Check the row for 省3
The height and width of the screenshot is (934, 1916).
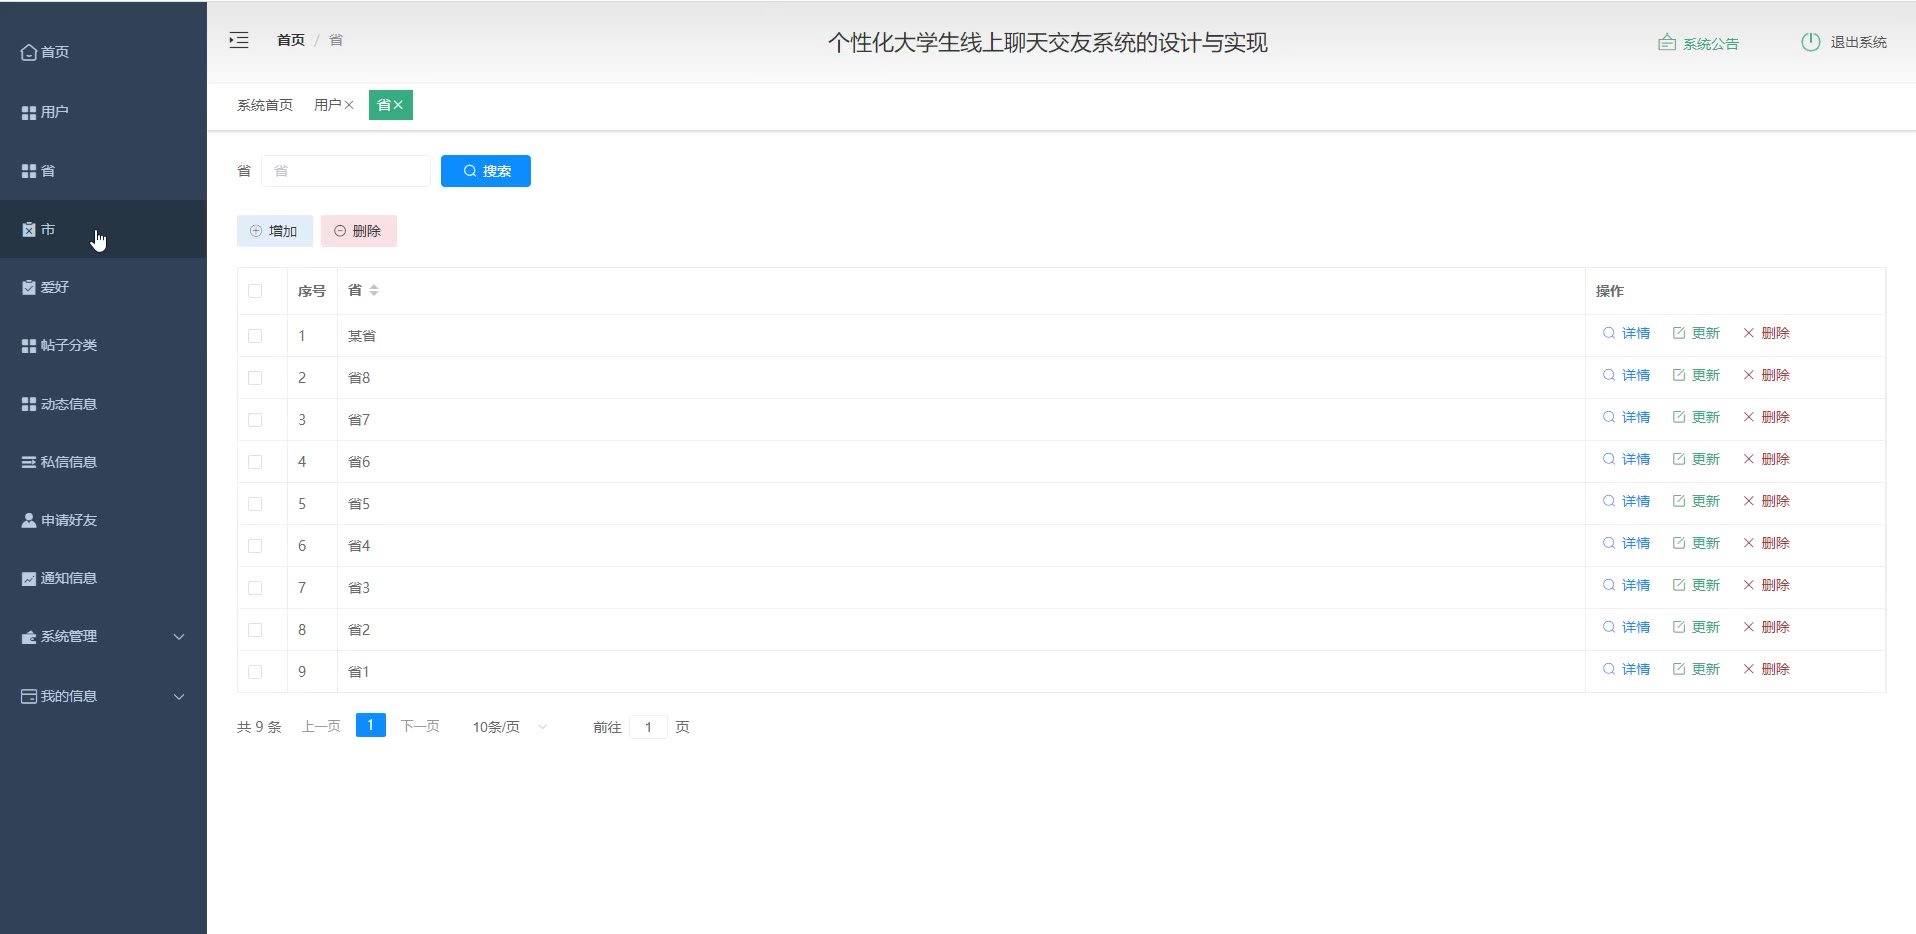point(255,588)
